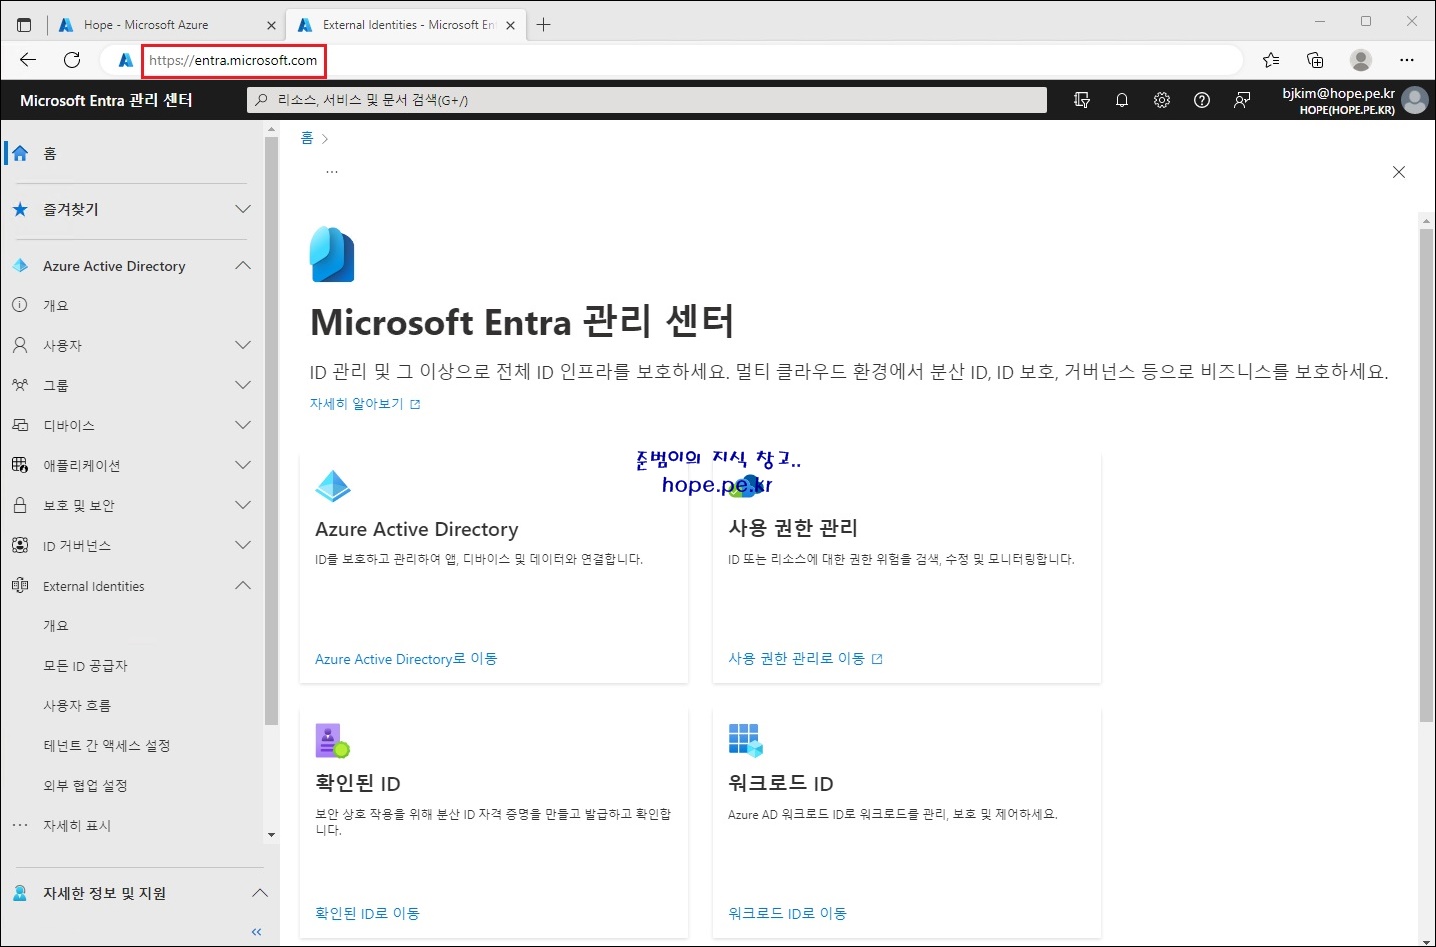Open the tab actions menu icon
Viewport: 1436px width, 947px height.
pos(24,25)
